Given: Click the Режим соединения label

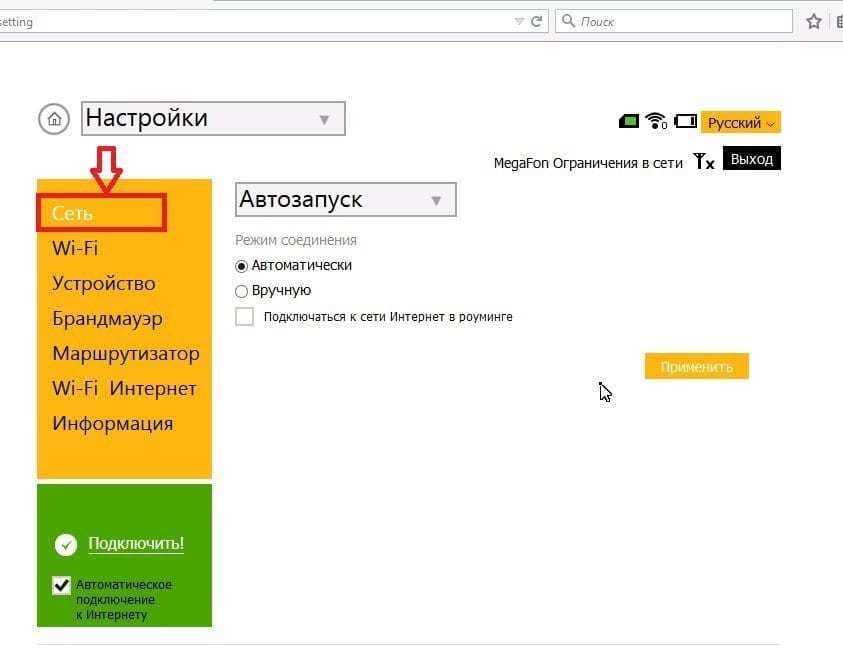Looking at the screenshot, I should (x=296, y=240).
